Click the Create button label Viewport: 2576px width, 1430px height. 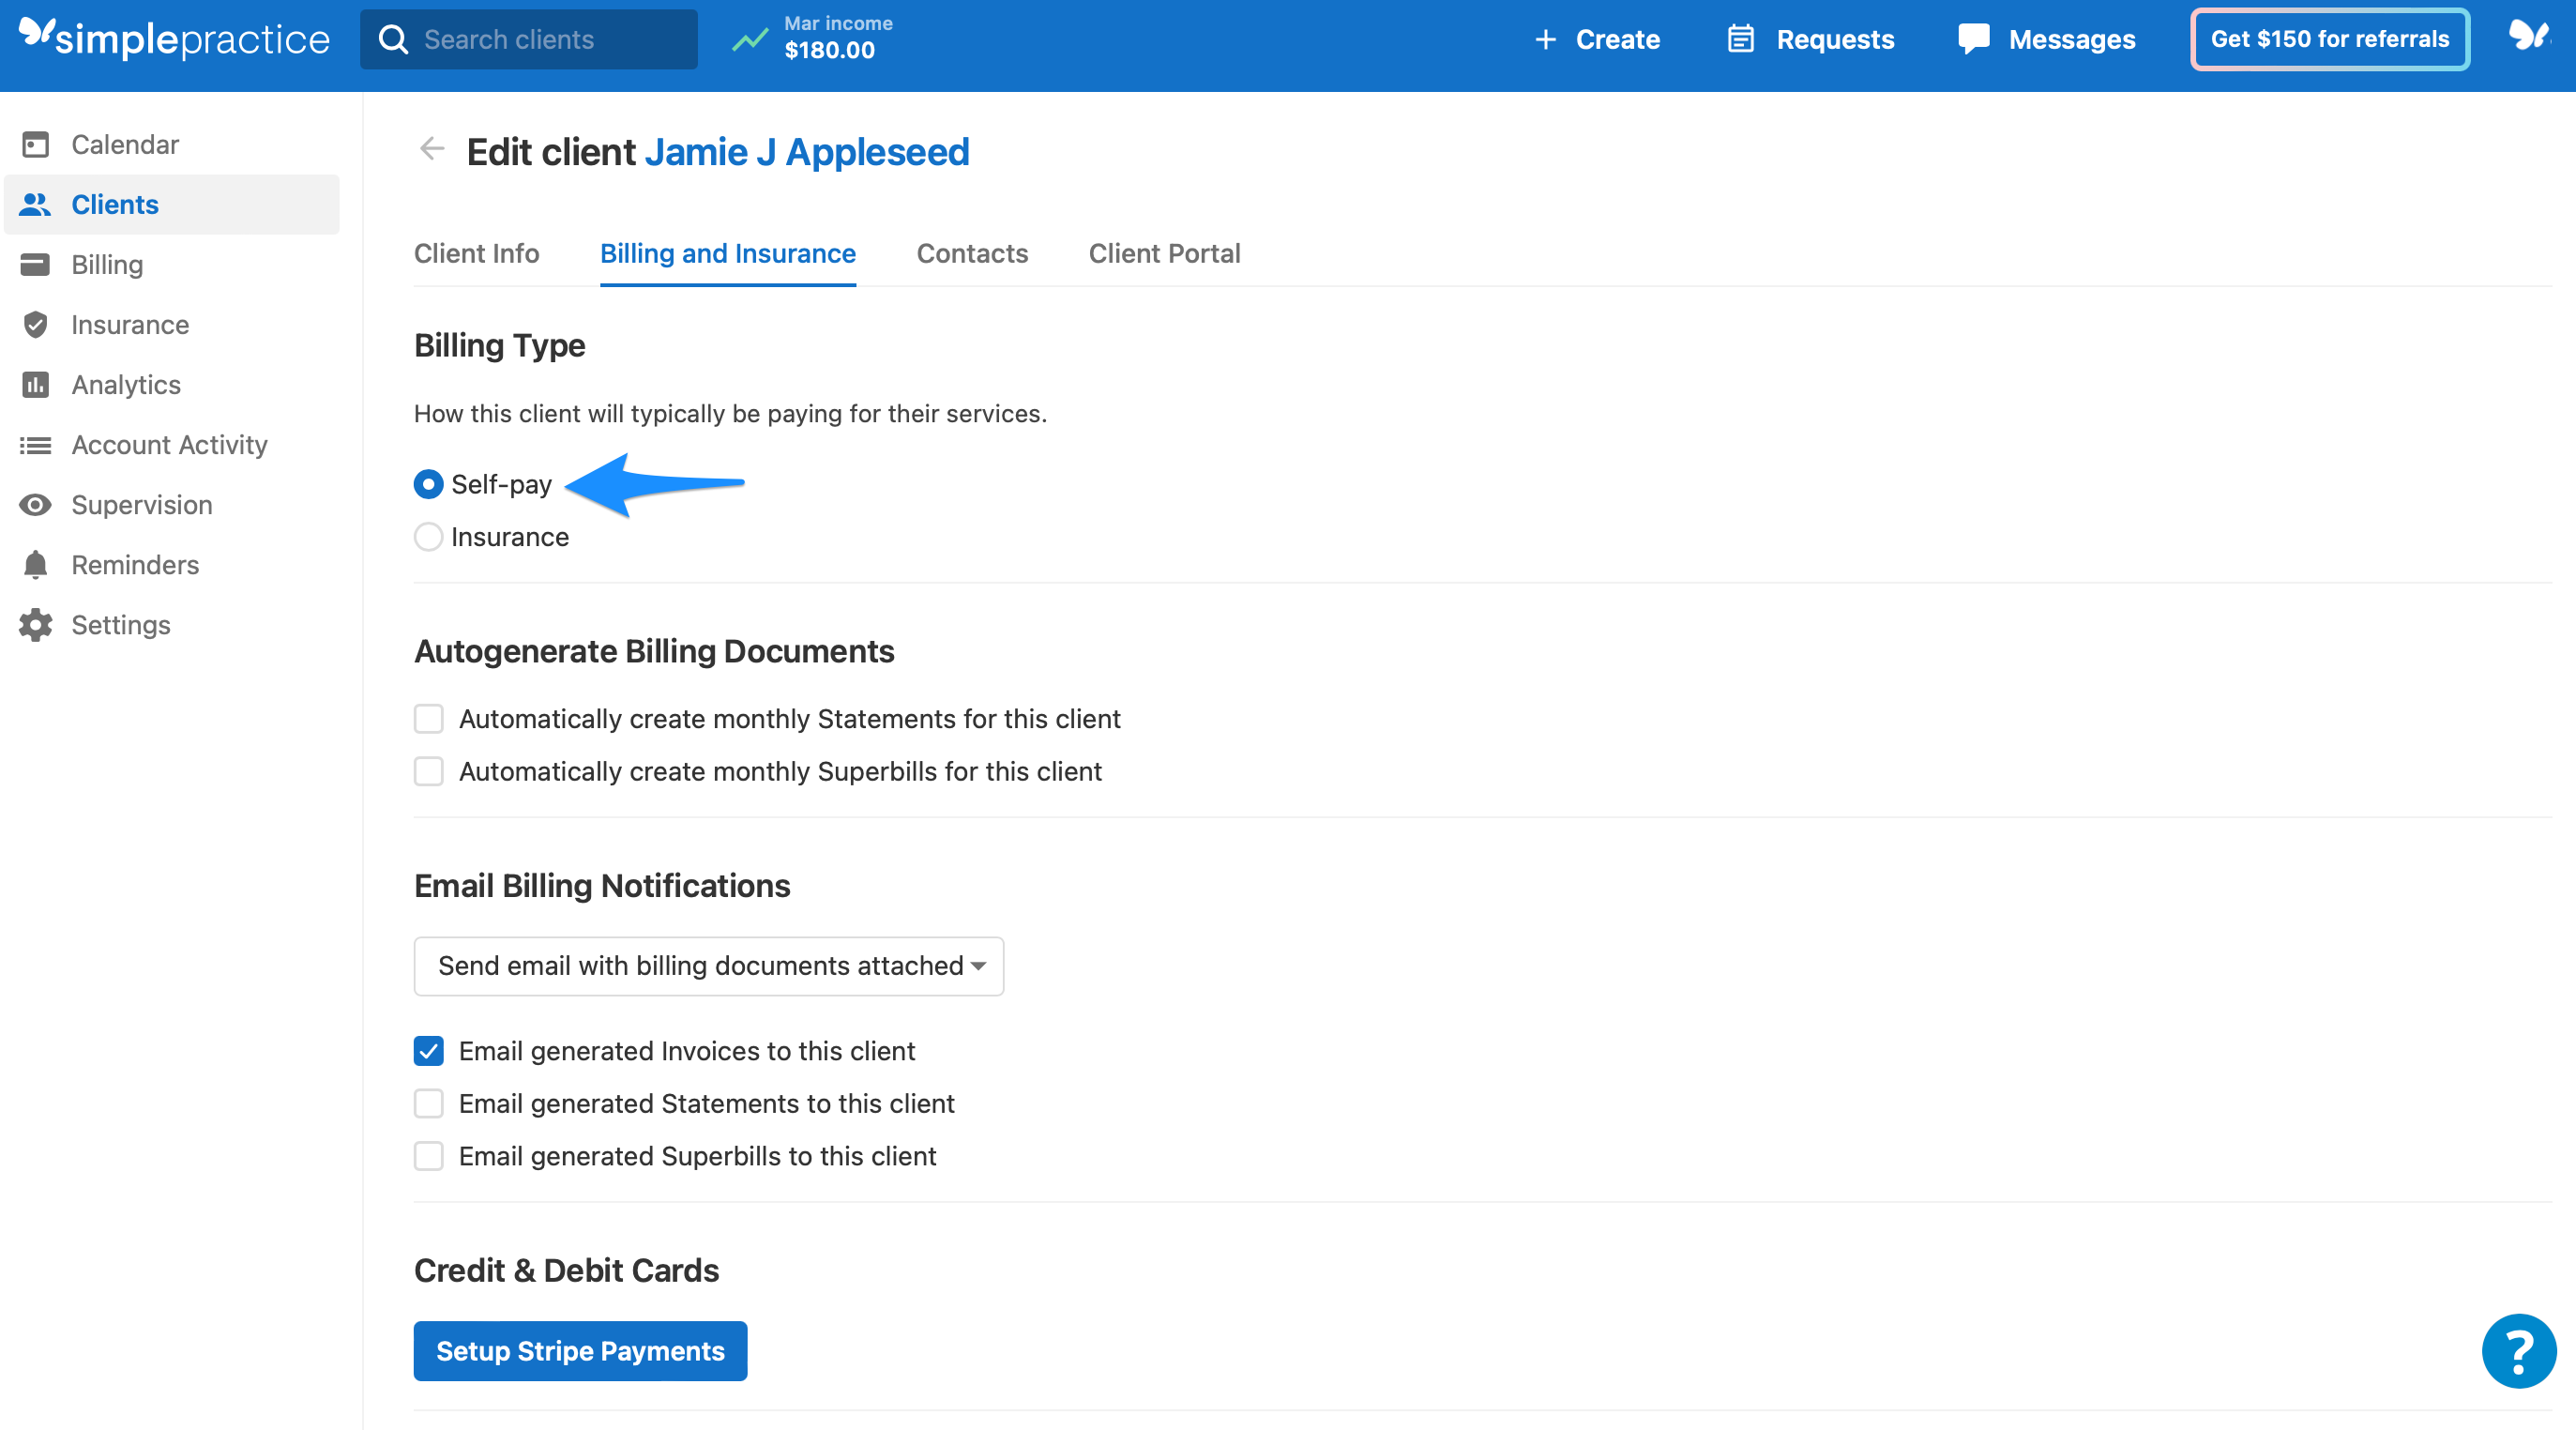(1617, 39)
